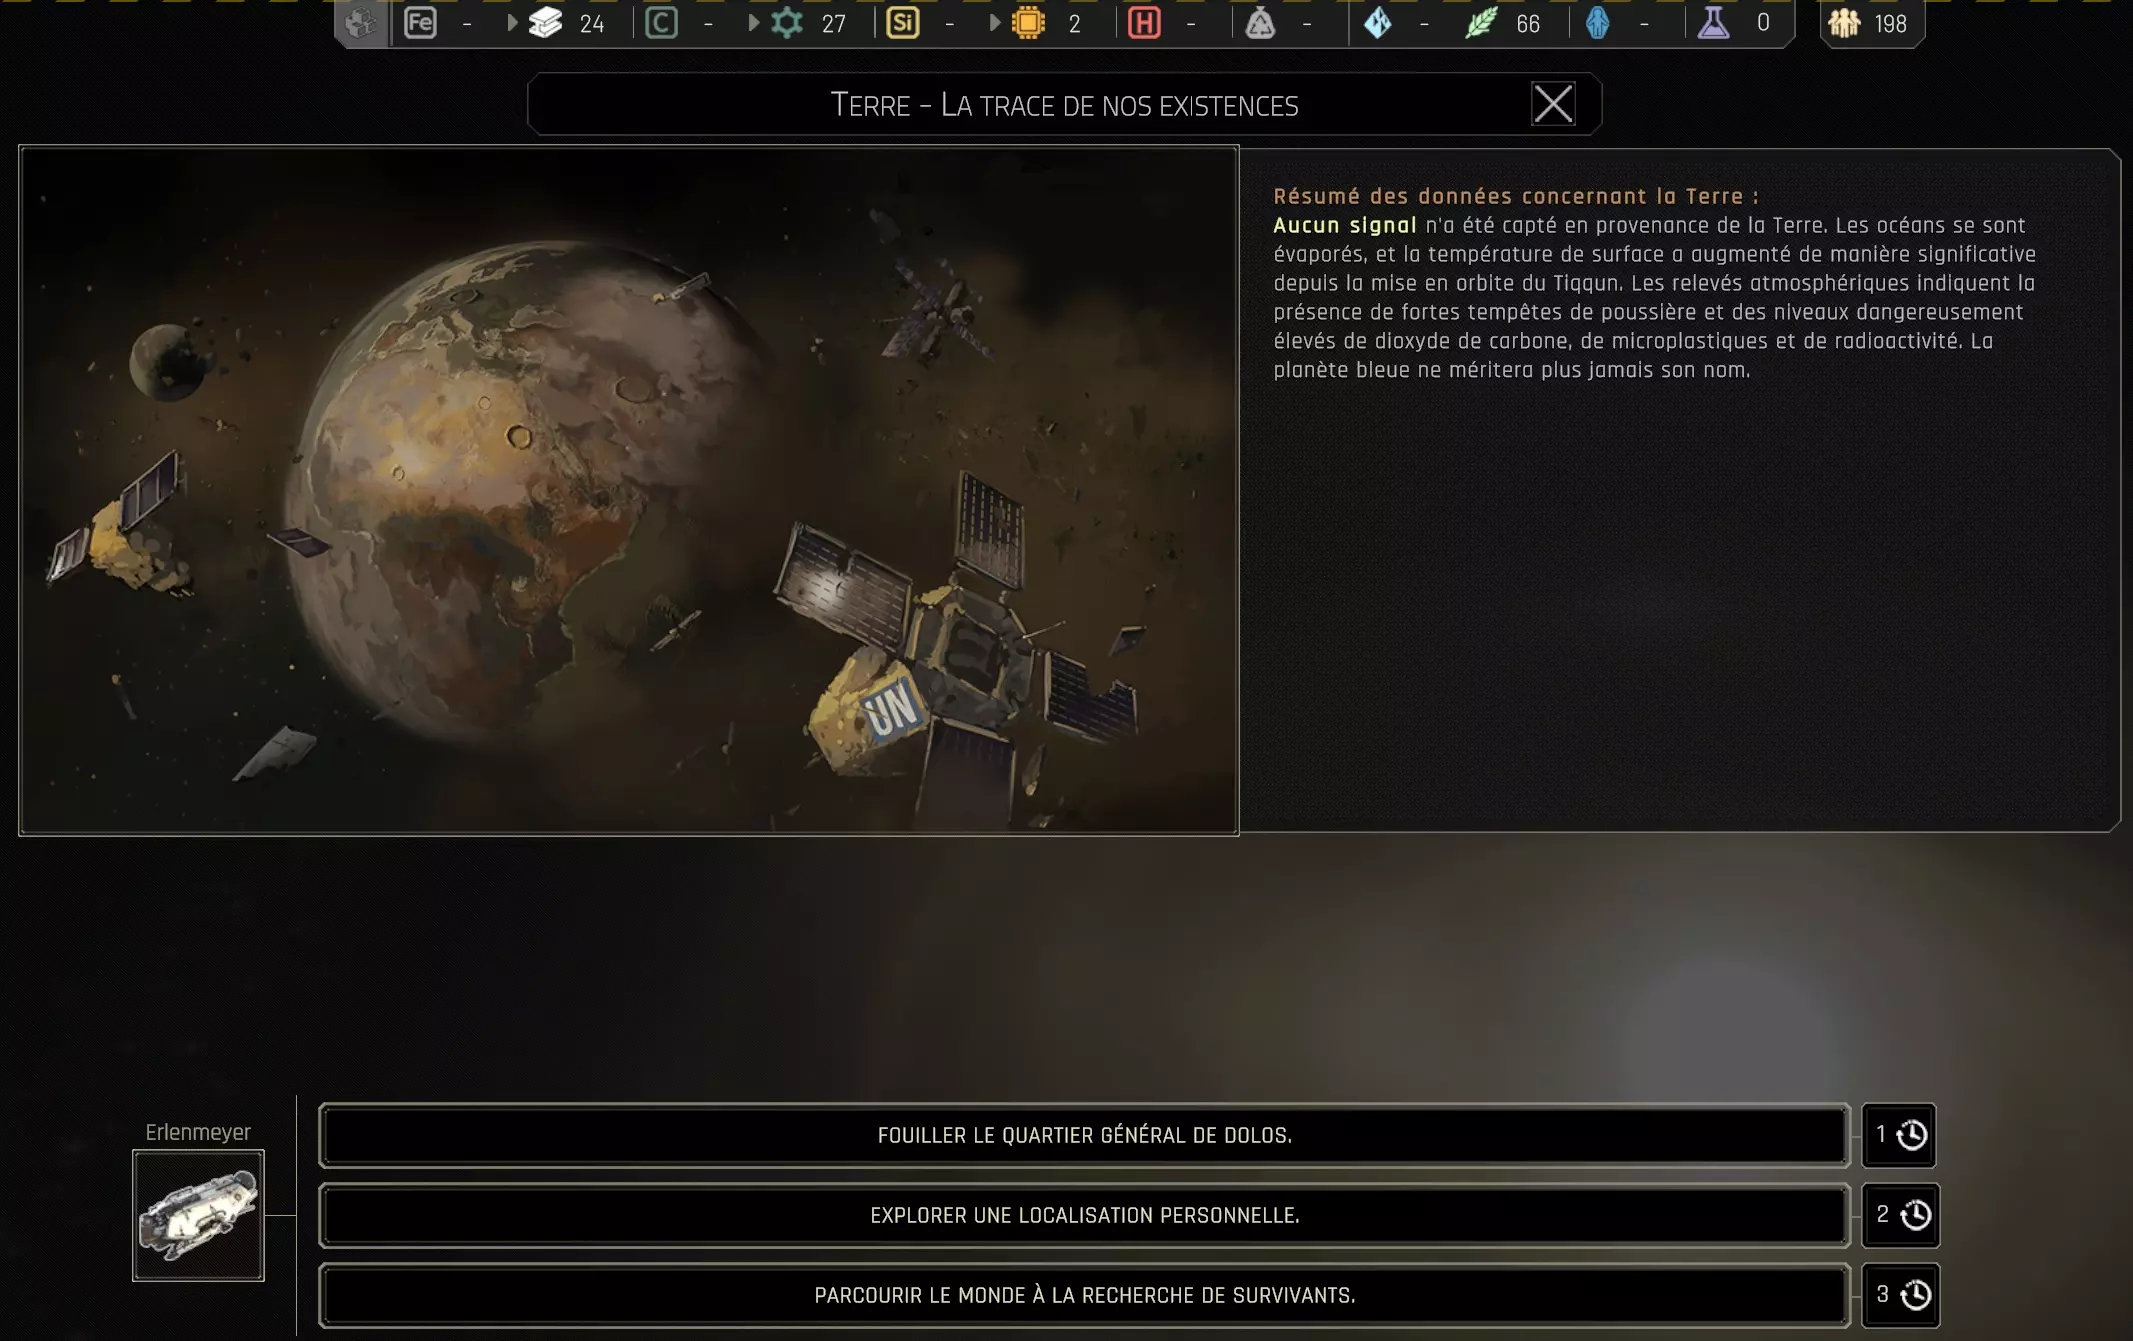Click the Fe iron resource icon
2133x1341 pixels.
point(420,22)
